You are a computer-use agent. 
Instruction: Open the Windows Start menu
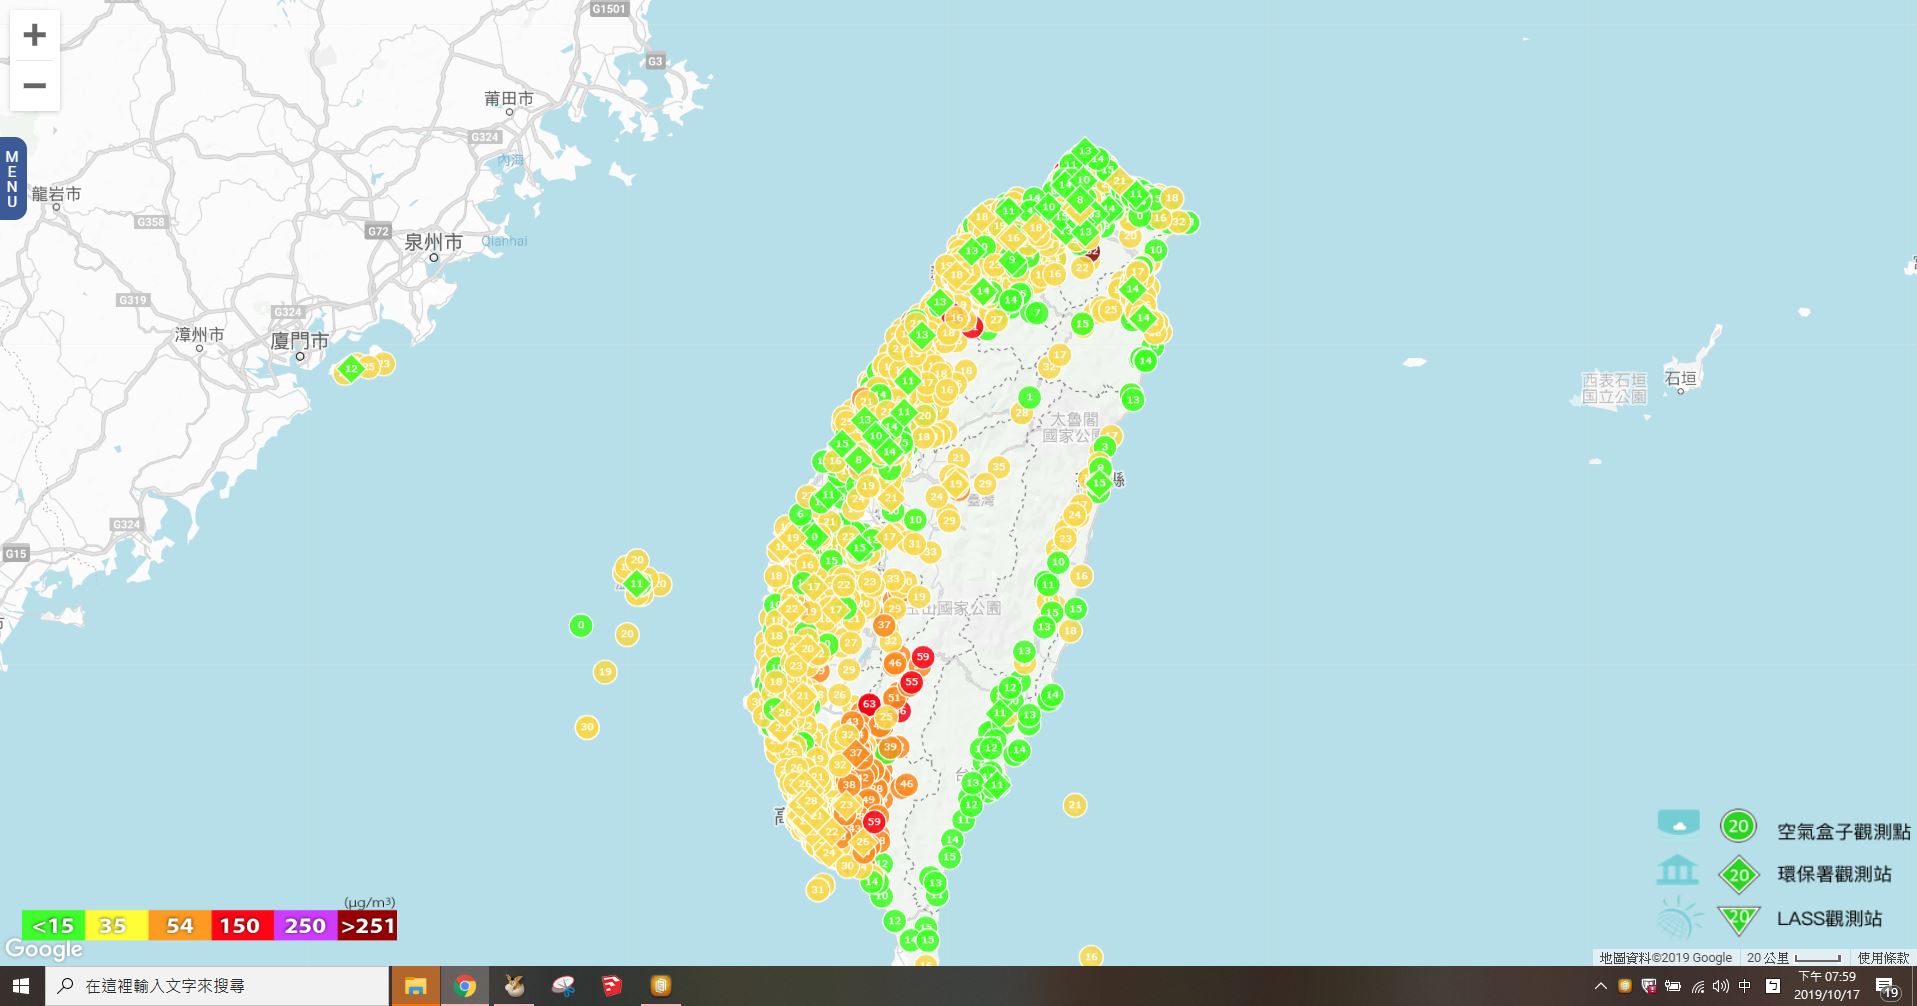(21, 986)
